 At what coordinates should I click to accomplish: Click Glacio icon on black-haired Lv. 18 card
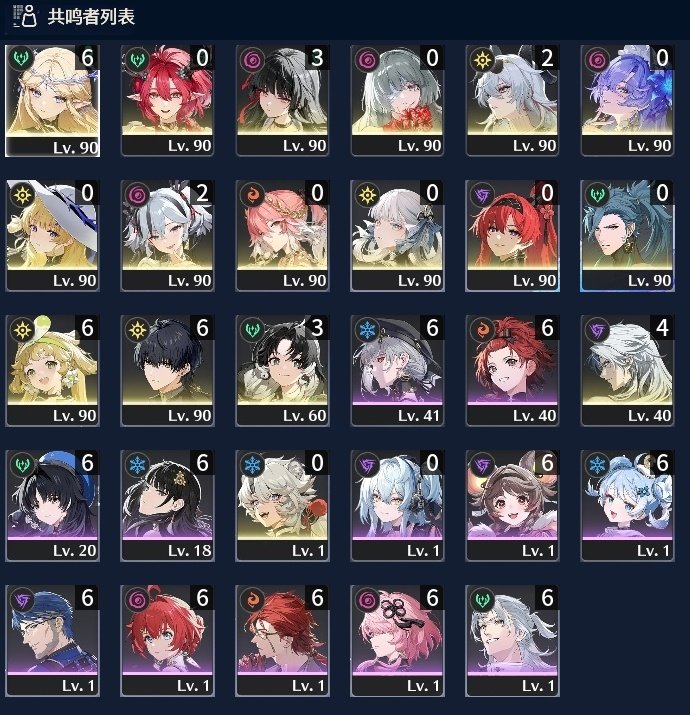[137, 465]
